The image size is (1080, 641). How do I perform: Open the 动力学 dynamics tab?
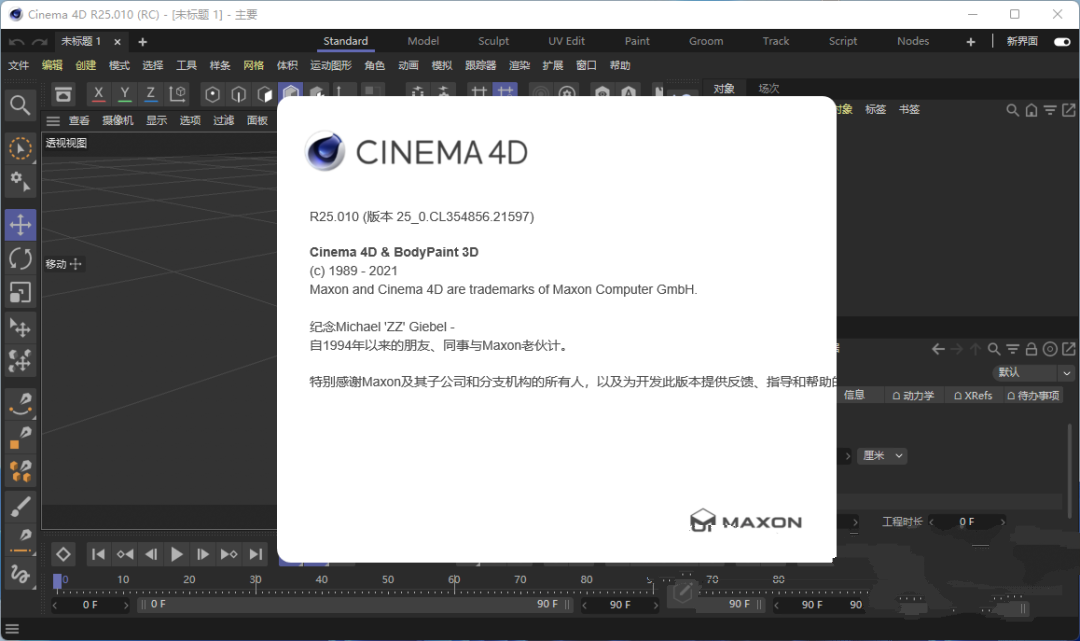coord(913,395)
